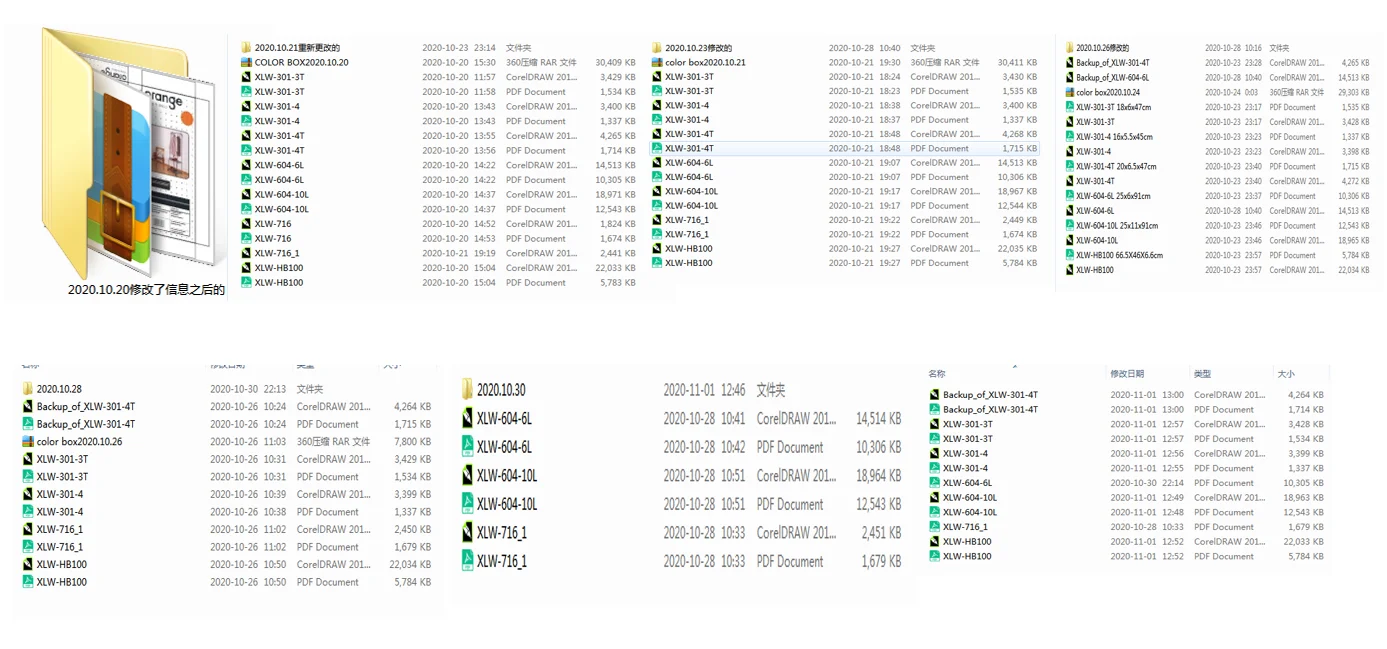Click PDF icon of highlighted XLW-301-4T 1,715 KB row

[657, 148]
